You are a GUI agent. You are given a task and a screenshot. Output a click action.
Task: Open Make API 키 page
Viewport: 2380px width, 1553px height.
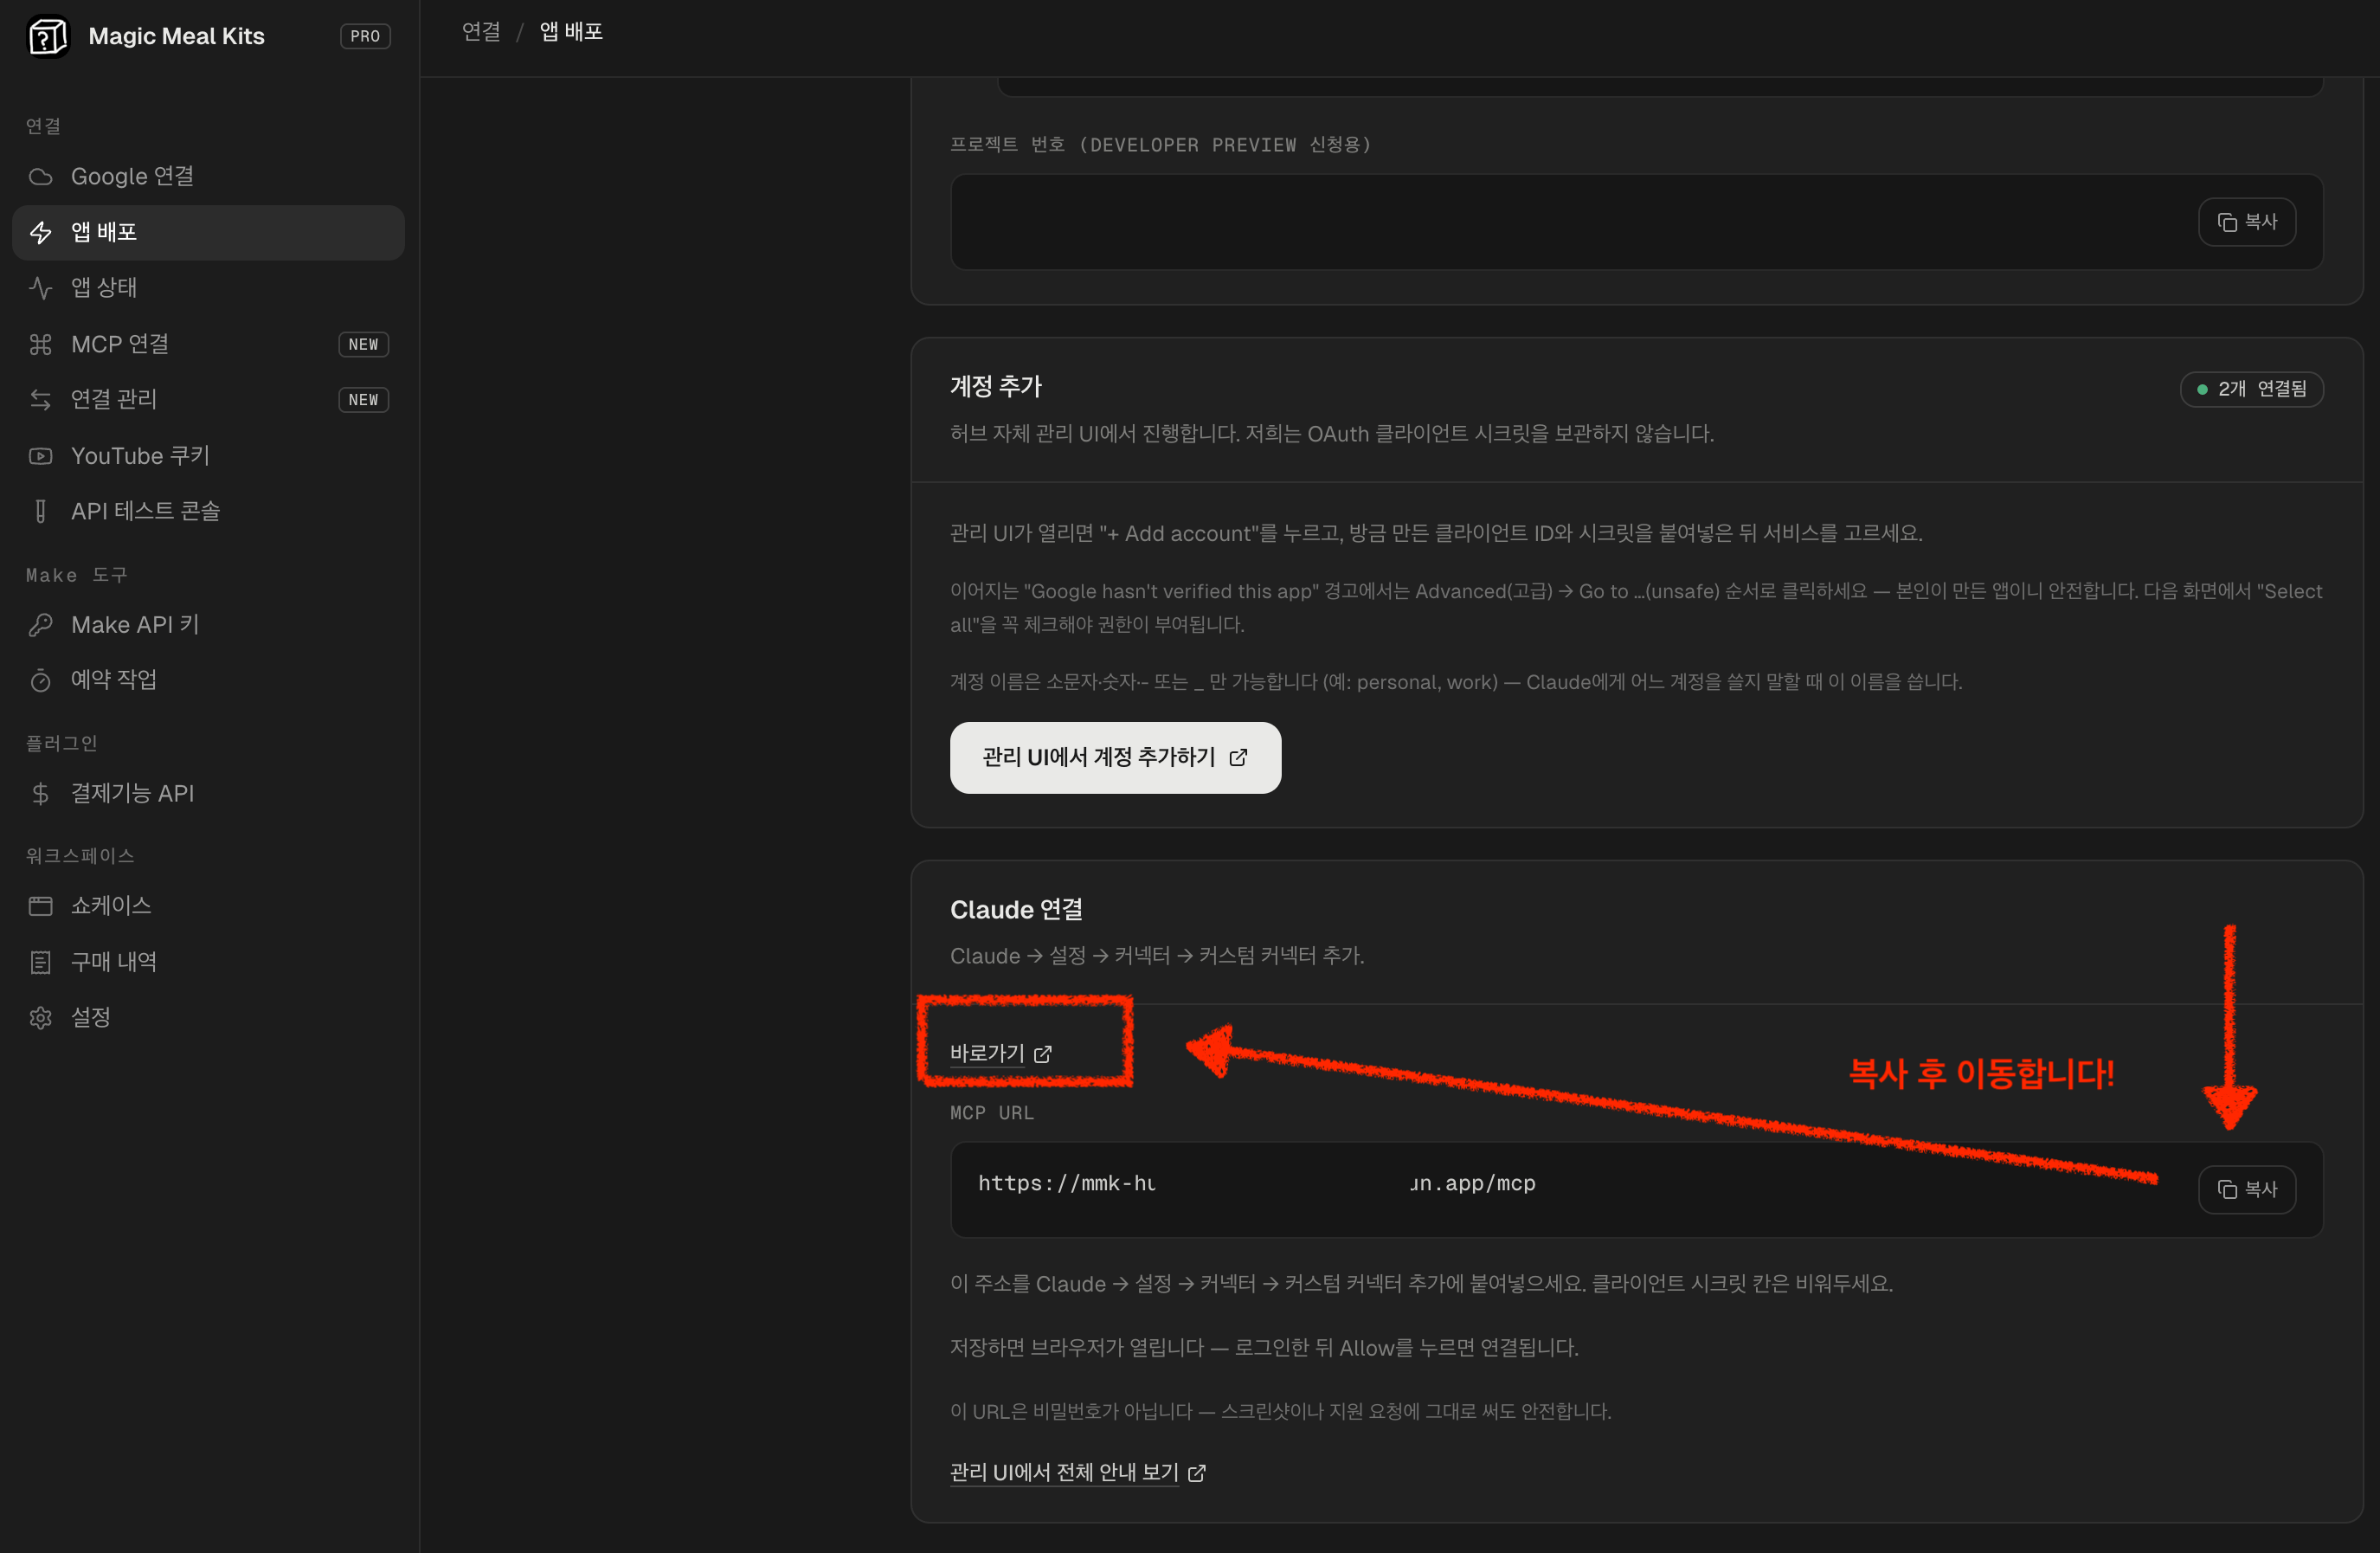pos(208,625)
